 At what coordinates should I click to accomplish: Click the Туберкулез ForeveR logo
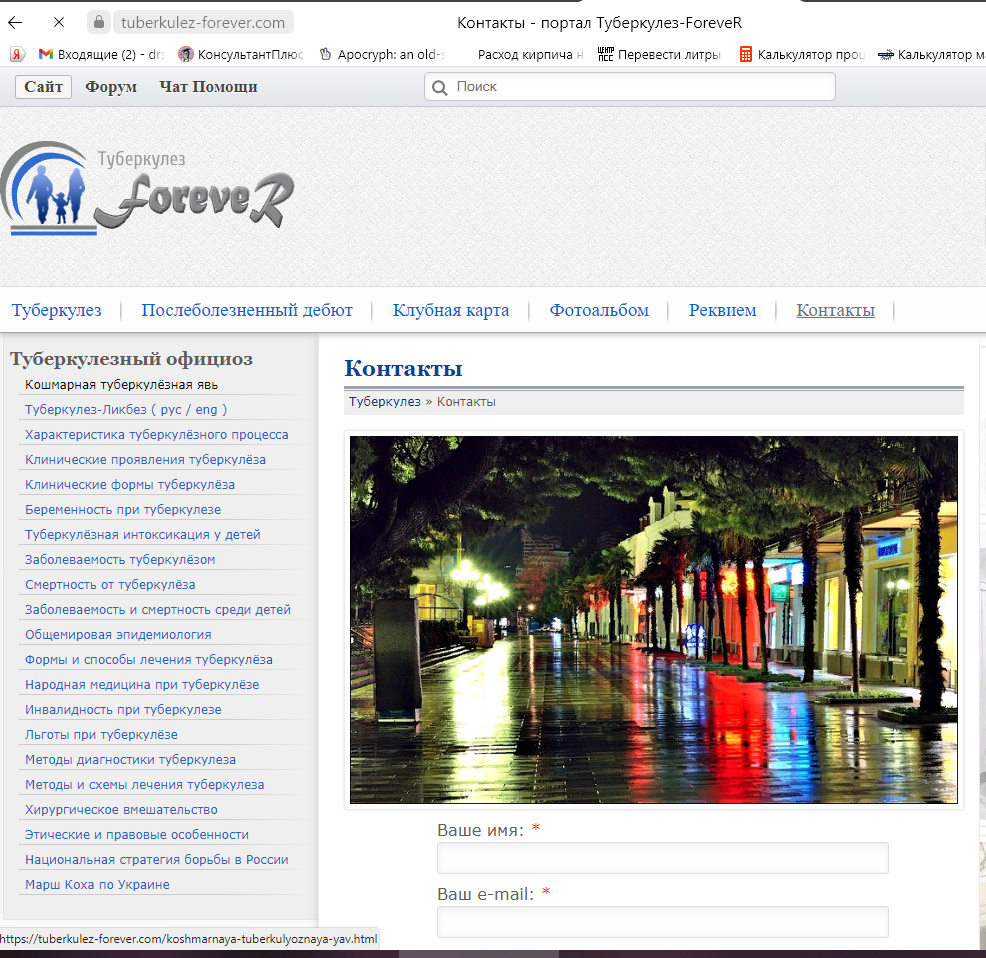(x=147, y=188)
